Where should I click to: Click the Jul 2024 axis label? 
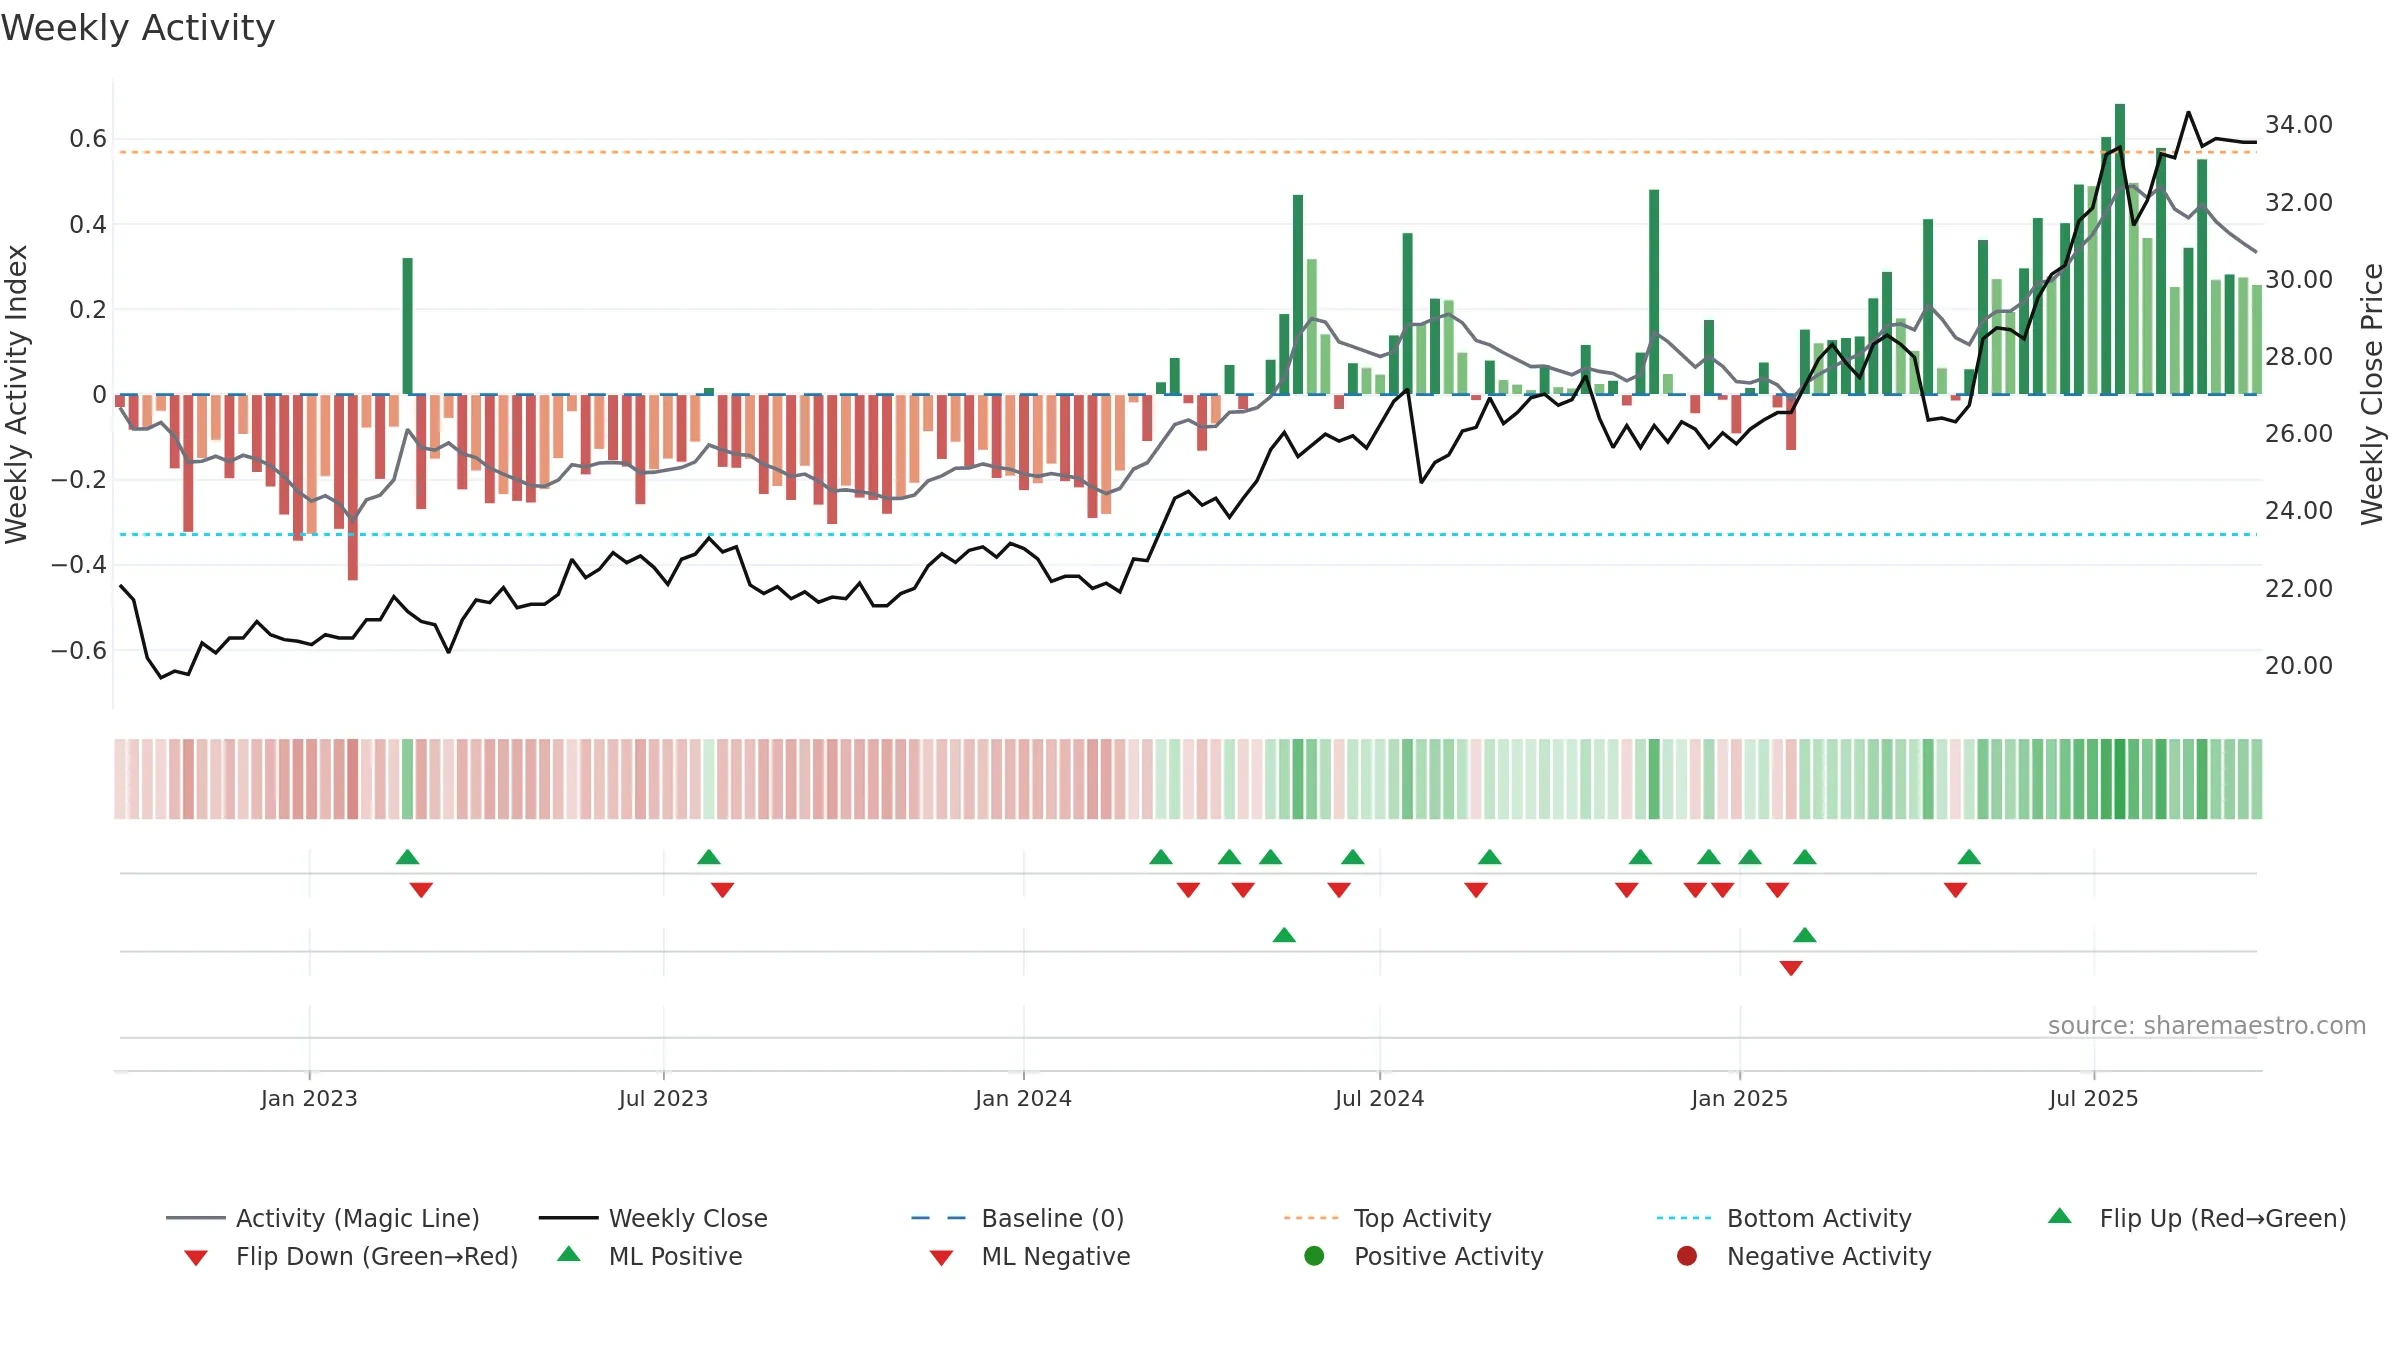[1379, 1098]
